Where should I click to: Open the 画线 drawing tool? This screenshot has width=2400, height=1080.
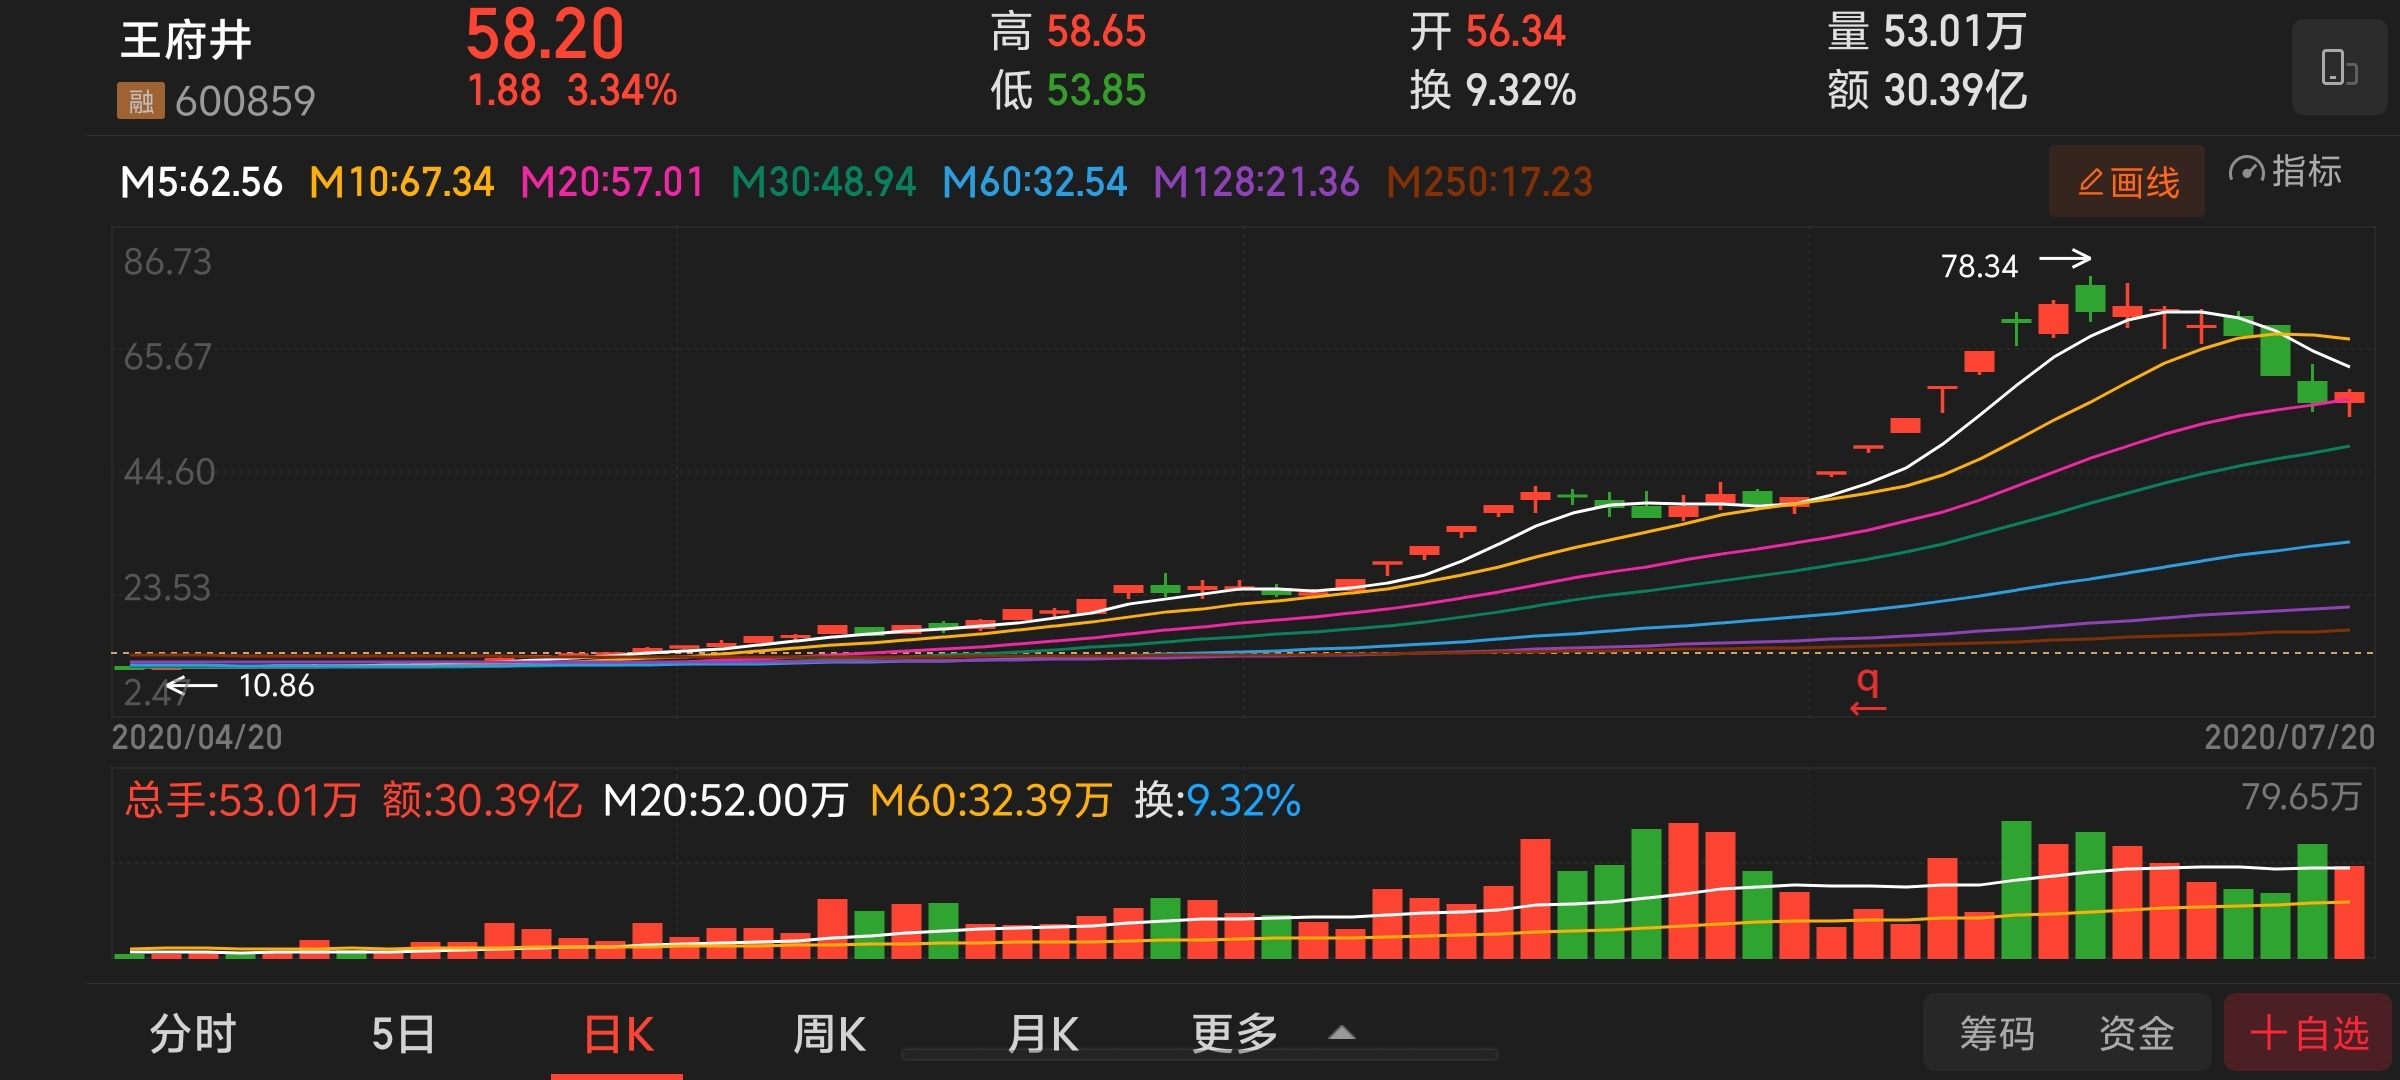2127,182
